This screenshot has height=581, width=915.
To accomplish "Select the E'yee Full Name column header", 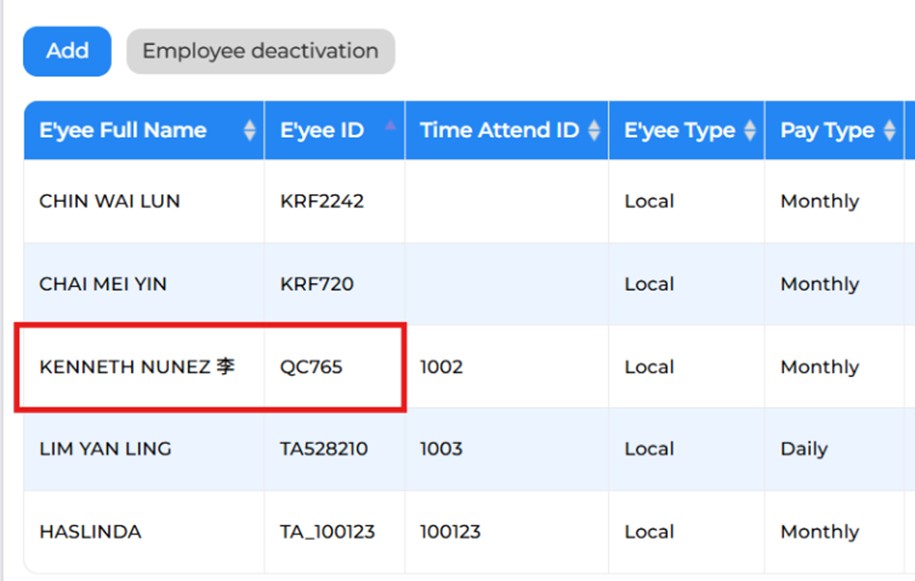I will [144, 130].
